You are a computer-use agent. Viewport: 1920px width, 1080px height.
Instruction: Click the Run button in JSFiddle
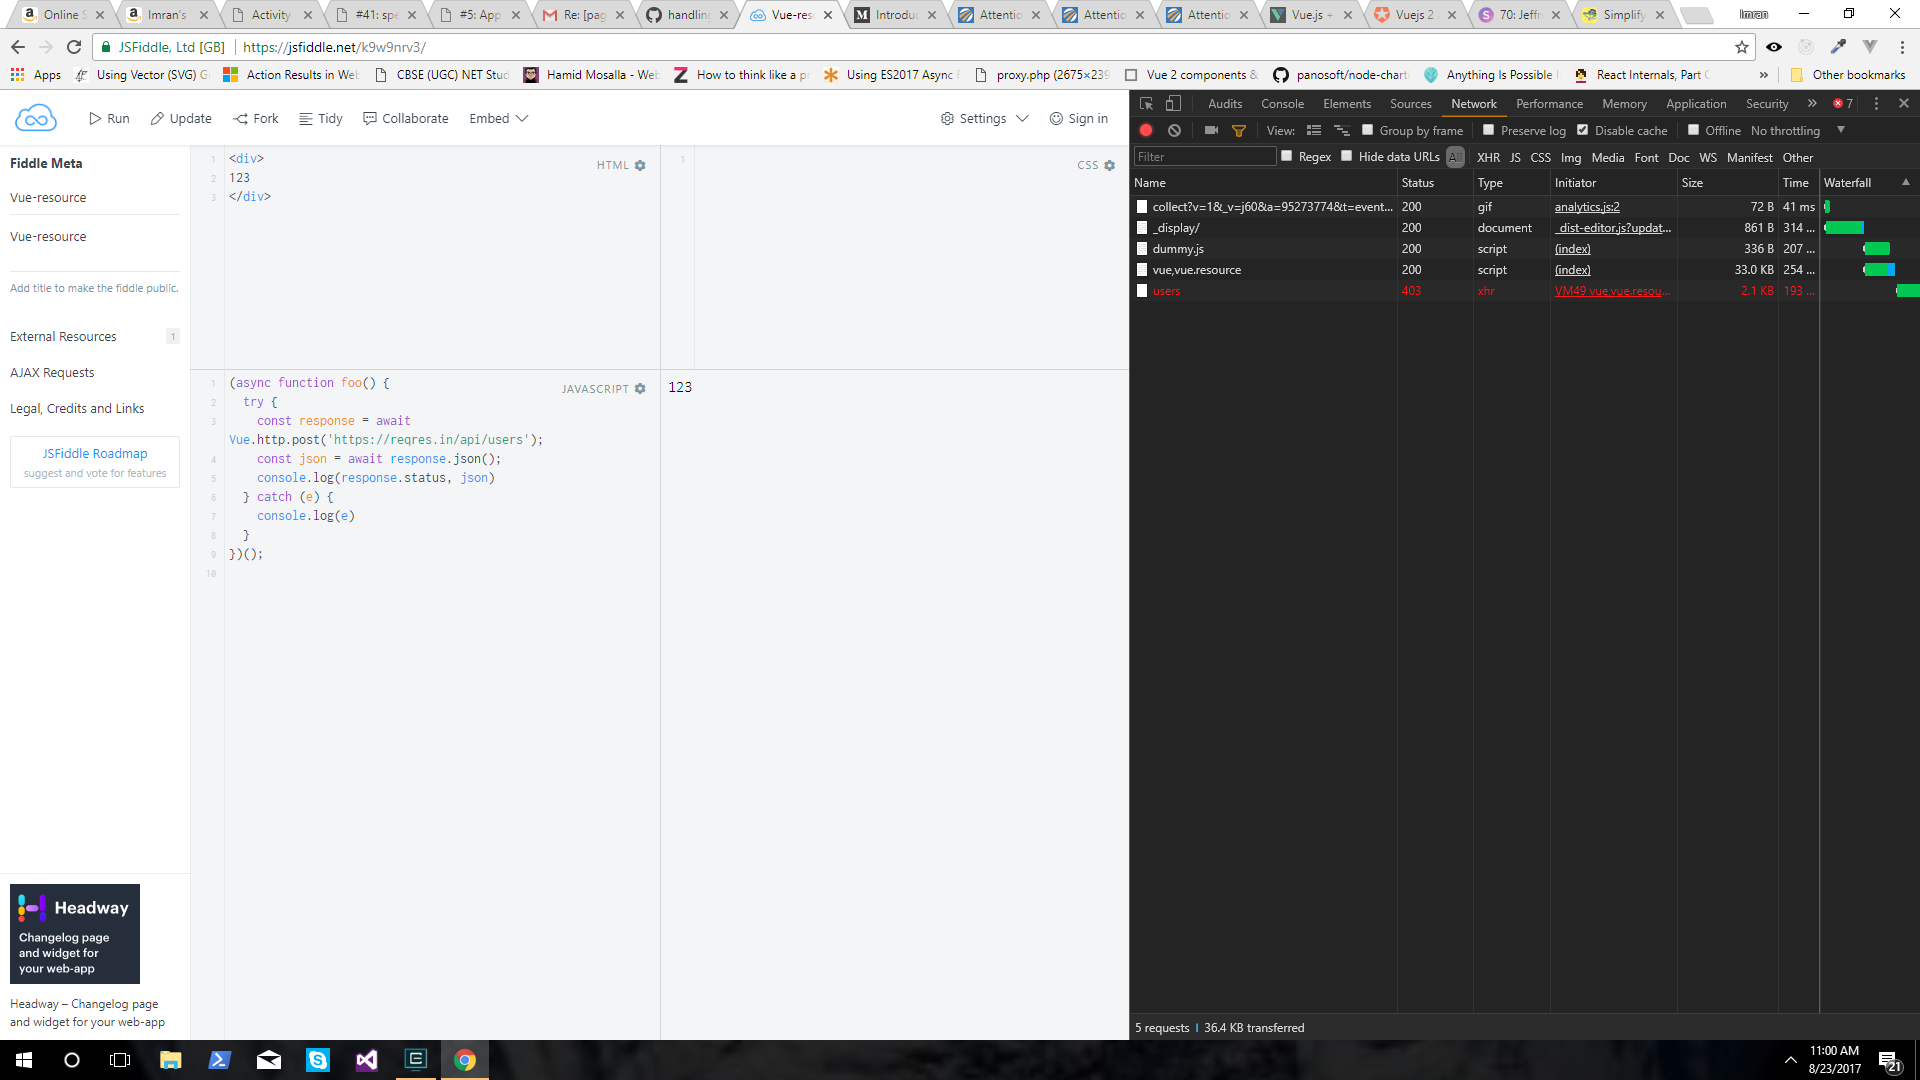point(109,118)
